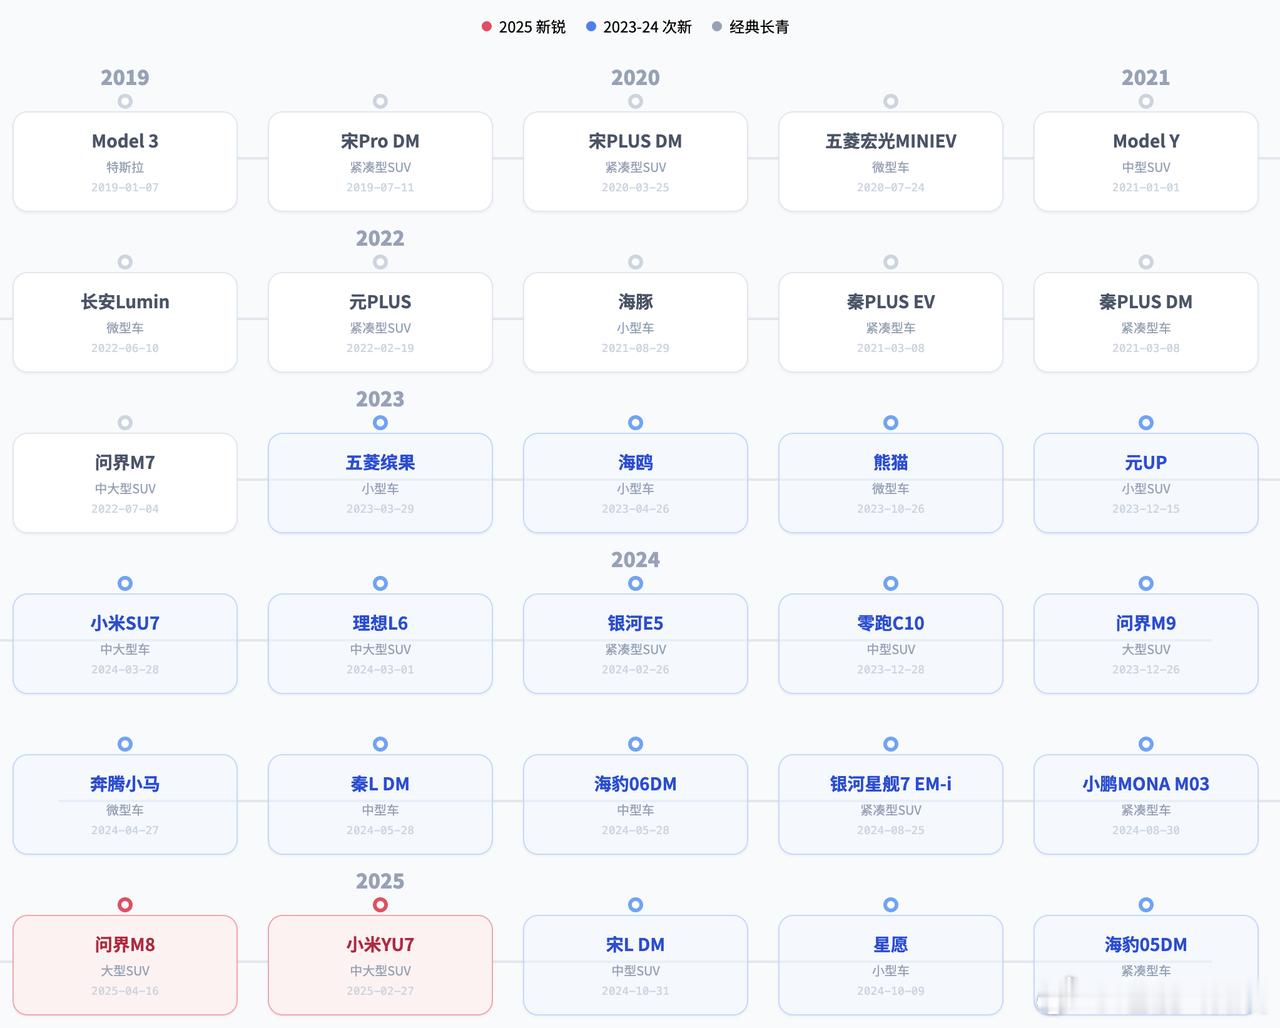Click the blue dot above 小鹏MONA M03
Screen dimensions: 1280x1028
(x=1146, y=744)
